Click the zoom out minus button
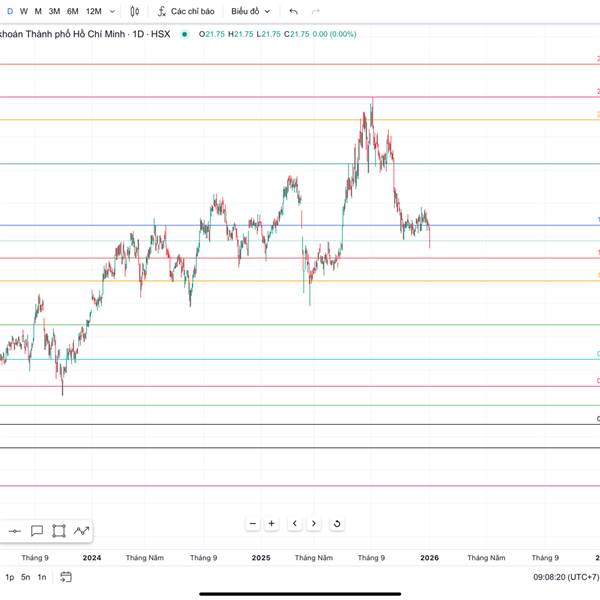This screenshot has width=600, height=600. [253, 523]
